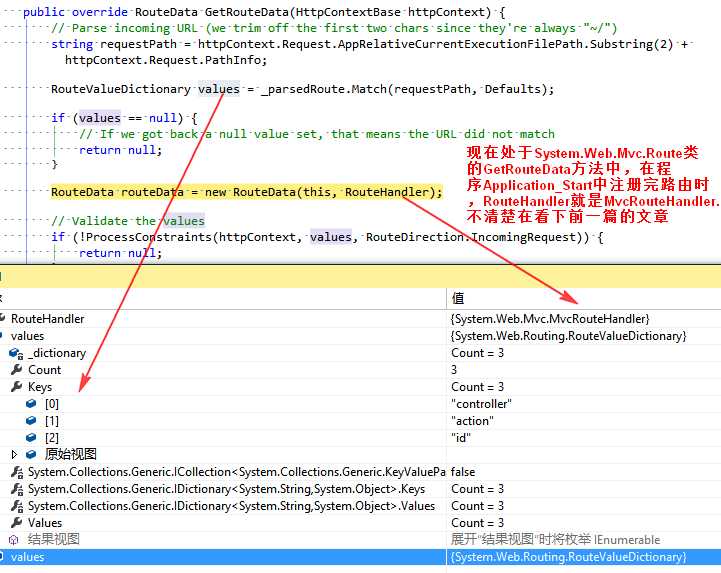Click the cube icon for Keys item [2]
Image resolution: width=721 pixels, height=573 pixels.
(31, 437)
